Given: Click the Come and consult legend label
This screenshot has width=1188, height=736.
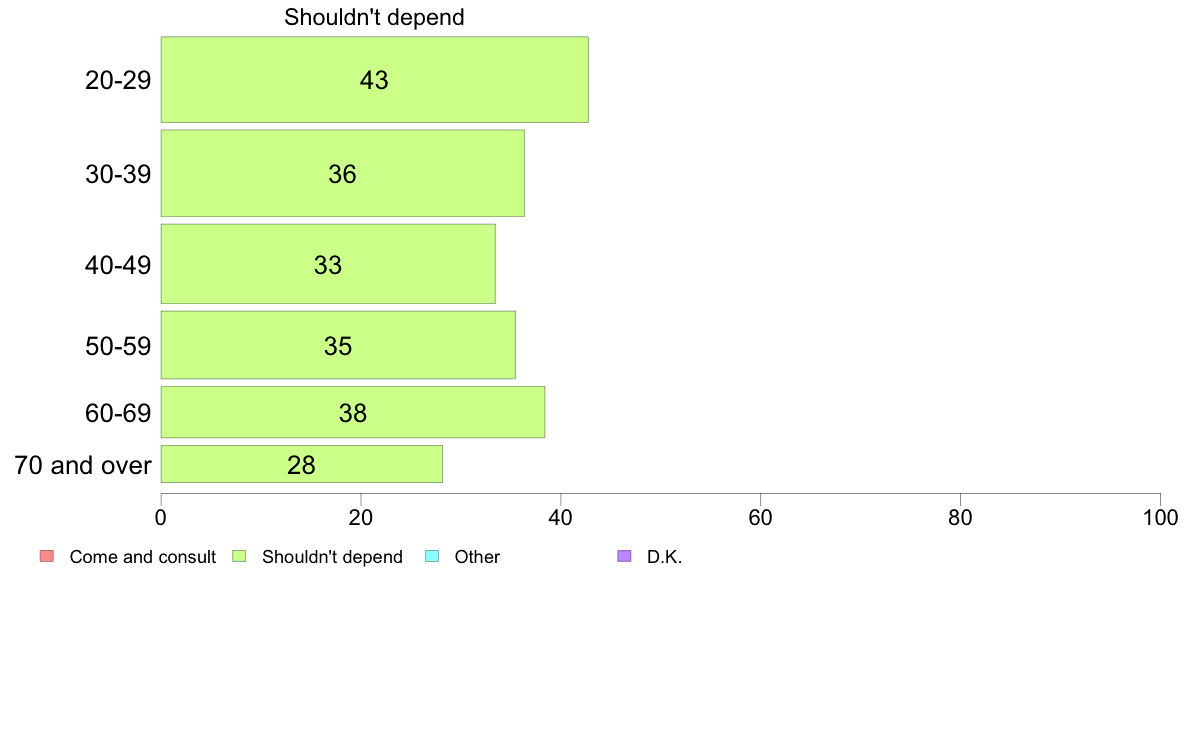Looking at the screenshot, I should [x=142, y=557].
